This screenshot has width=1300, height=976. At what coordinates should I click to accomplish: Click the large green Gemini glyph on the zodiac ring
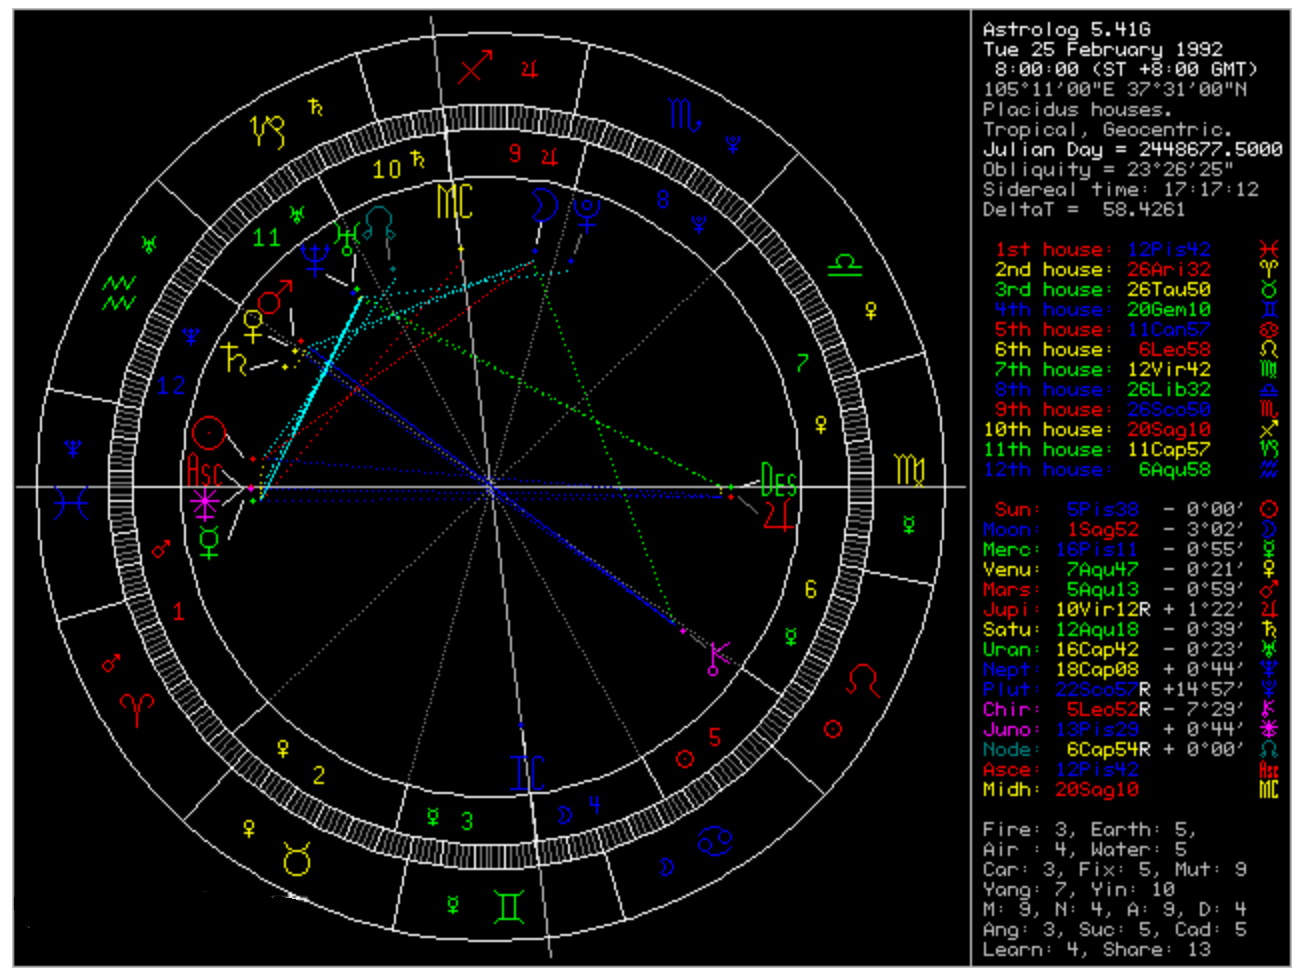pos(509,906)
